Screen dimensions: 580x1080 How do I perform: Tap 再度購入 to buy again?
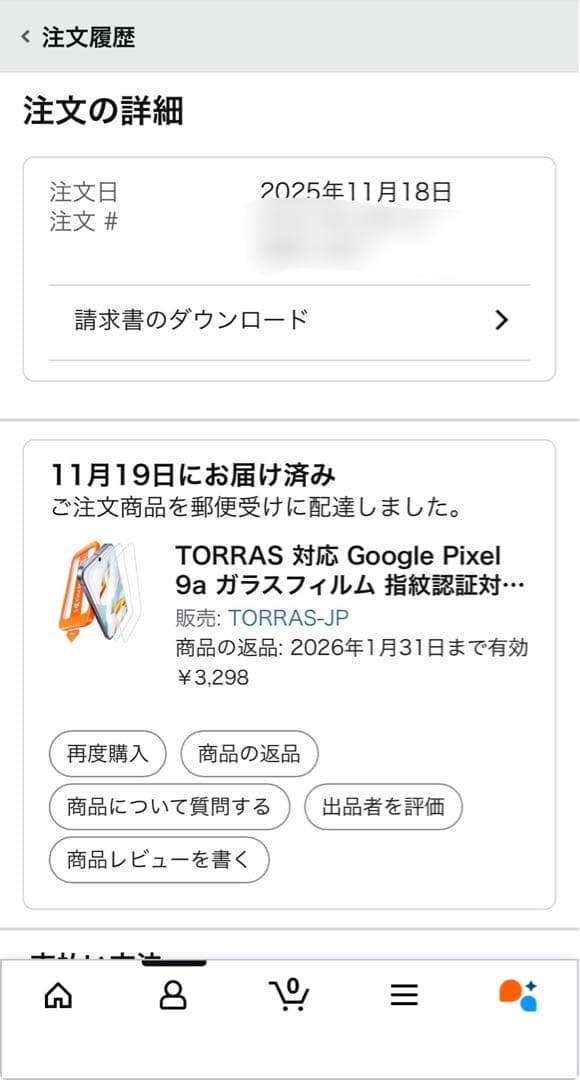[x=106, y=754]
